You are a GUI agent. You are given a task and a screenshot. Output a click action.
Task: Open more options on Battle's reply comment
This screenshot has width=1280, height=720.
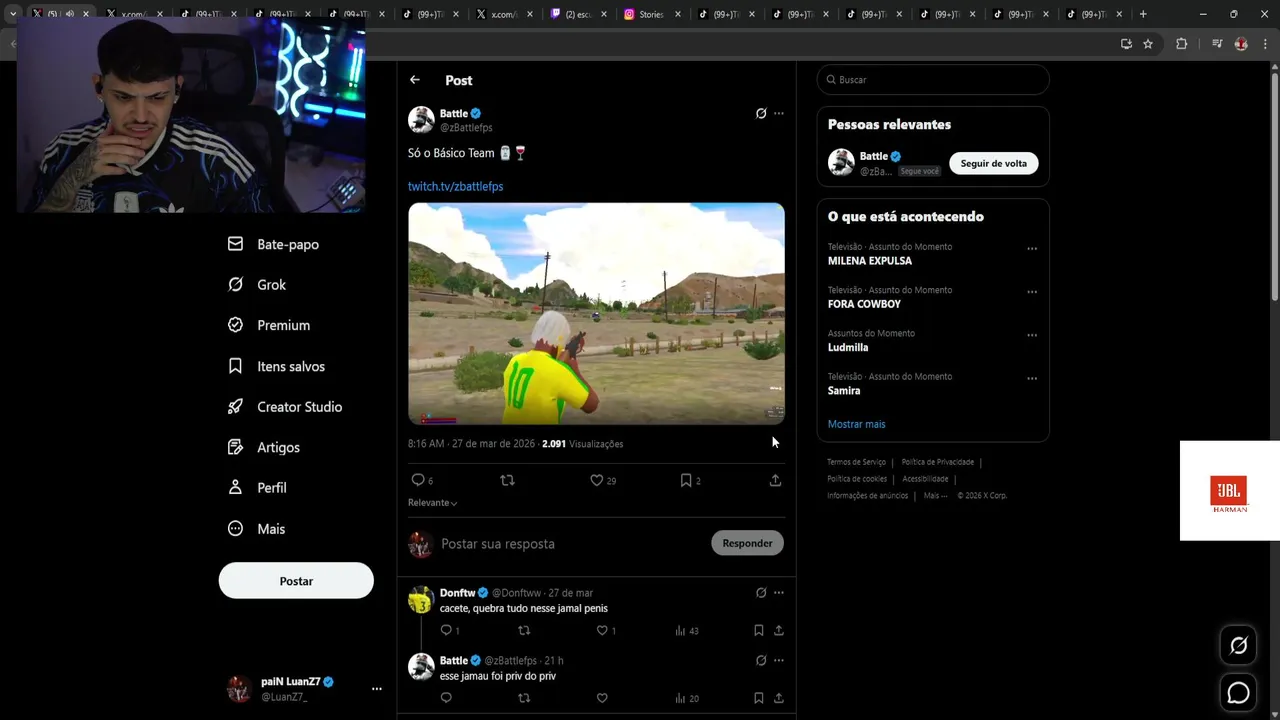pyautogui.click(x=779, y=660)
